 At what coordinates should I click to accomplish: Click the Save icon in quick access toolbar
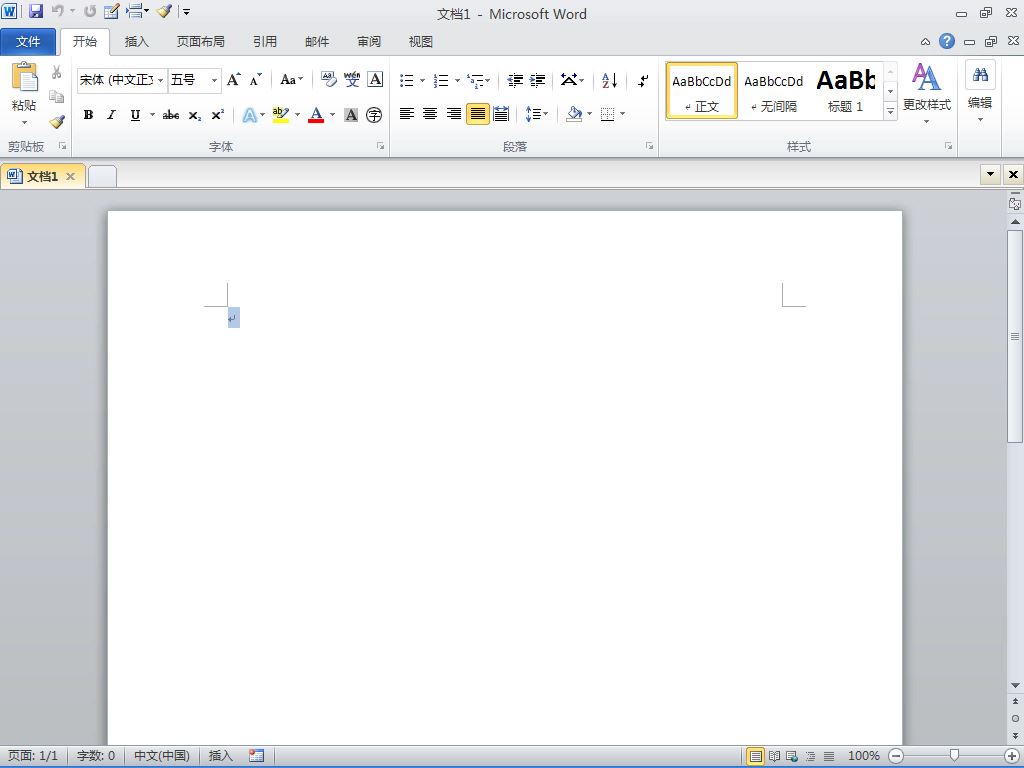click(36, 11)
